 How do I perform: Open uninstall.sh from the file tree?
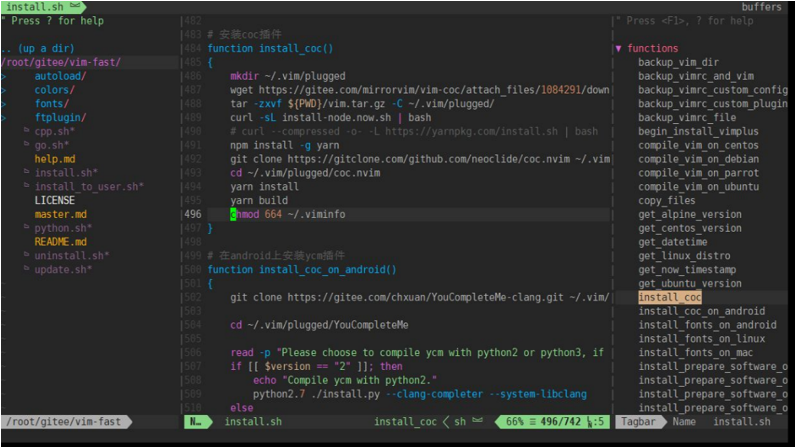(x=71, y=255)
